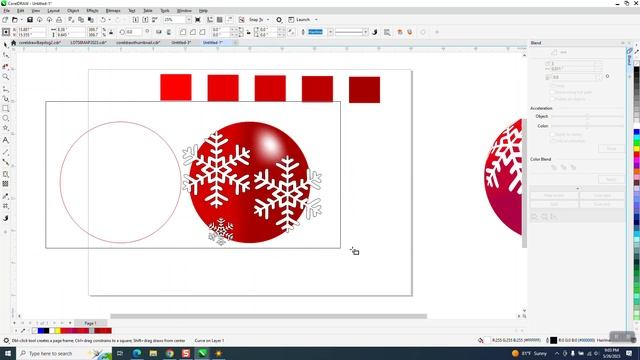Select the Freehand curve tool
This screenshot has width=640, height=360.
(x=5, y=89)
